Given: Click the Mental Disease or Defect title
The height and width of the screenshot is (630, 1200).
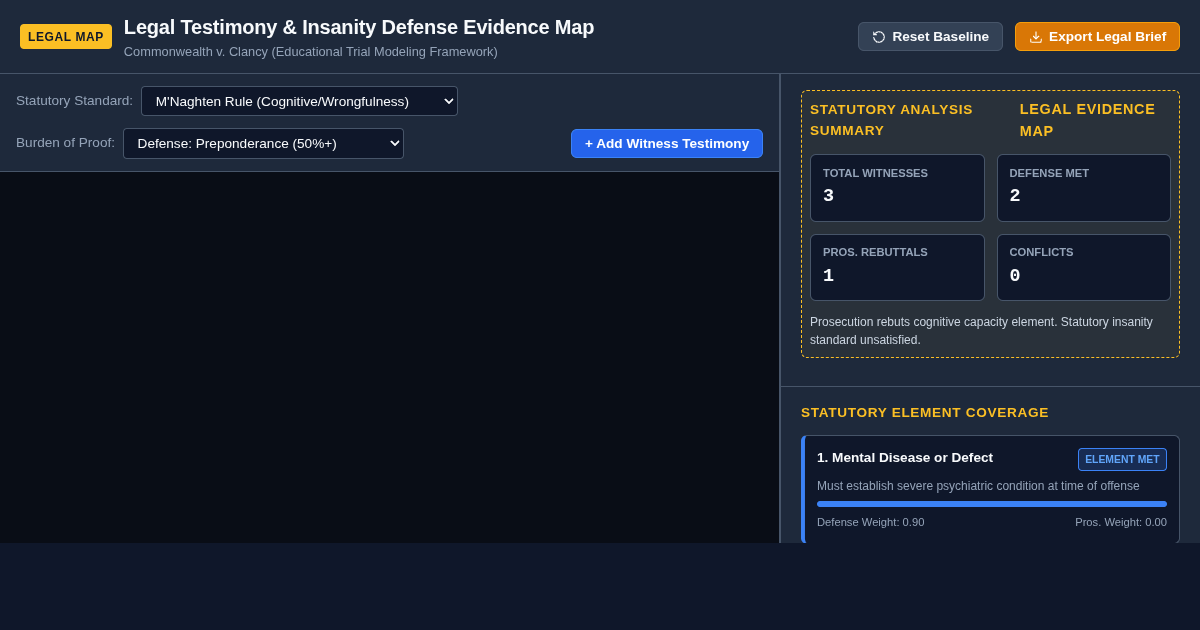Looking at the screenshot, I should pos(905,457).
